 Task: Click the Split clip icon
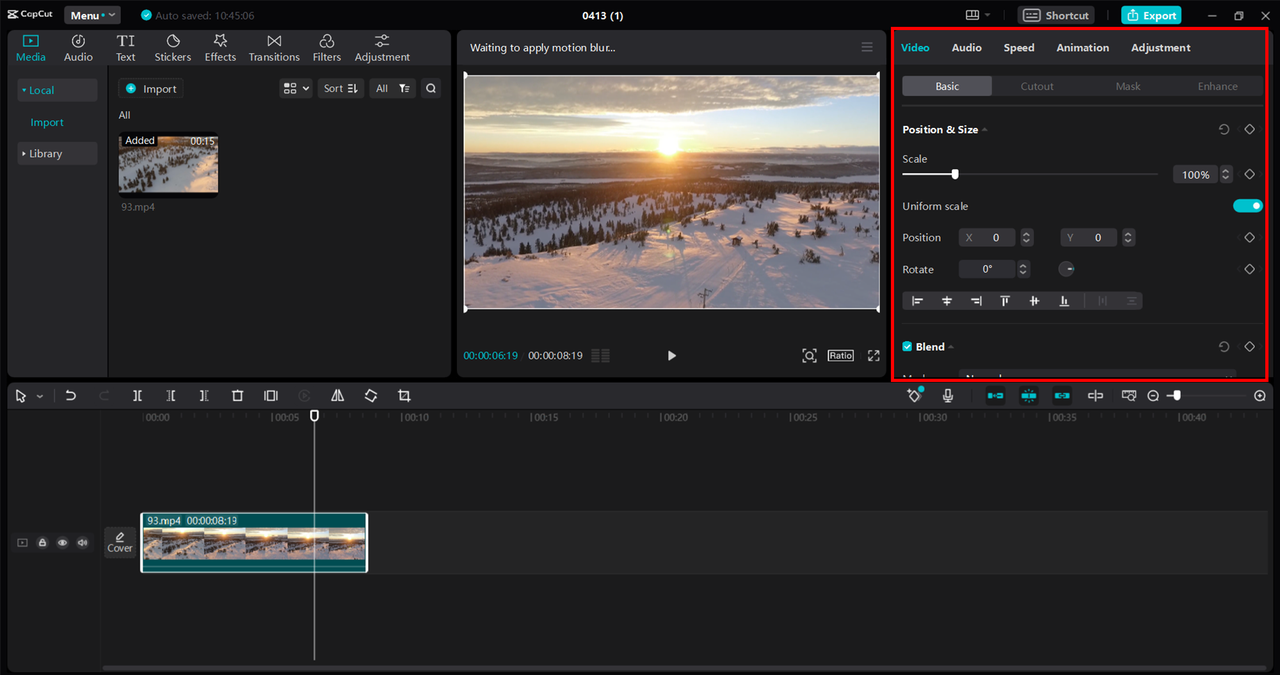(137, 396)
